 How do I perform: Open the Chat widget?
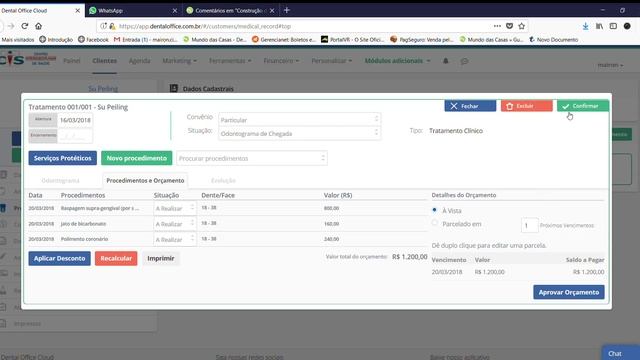point(620,353)
